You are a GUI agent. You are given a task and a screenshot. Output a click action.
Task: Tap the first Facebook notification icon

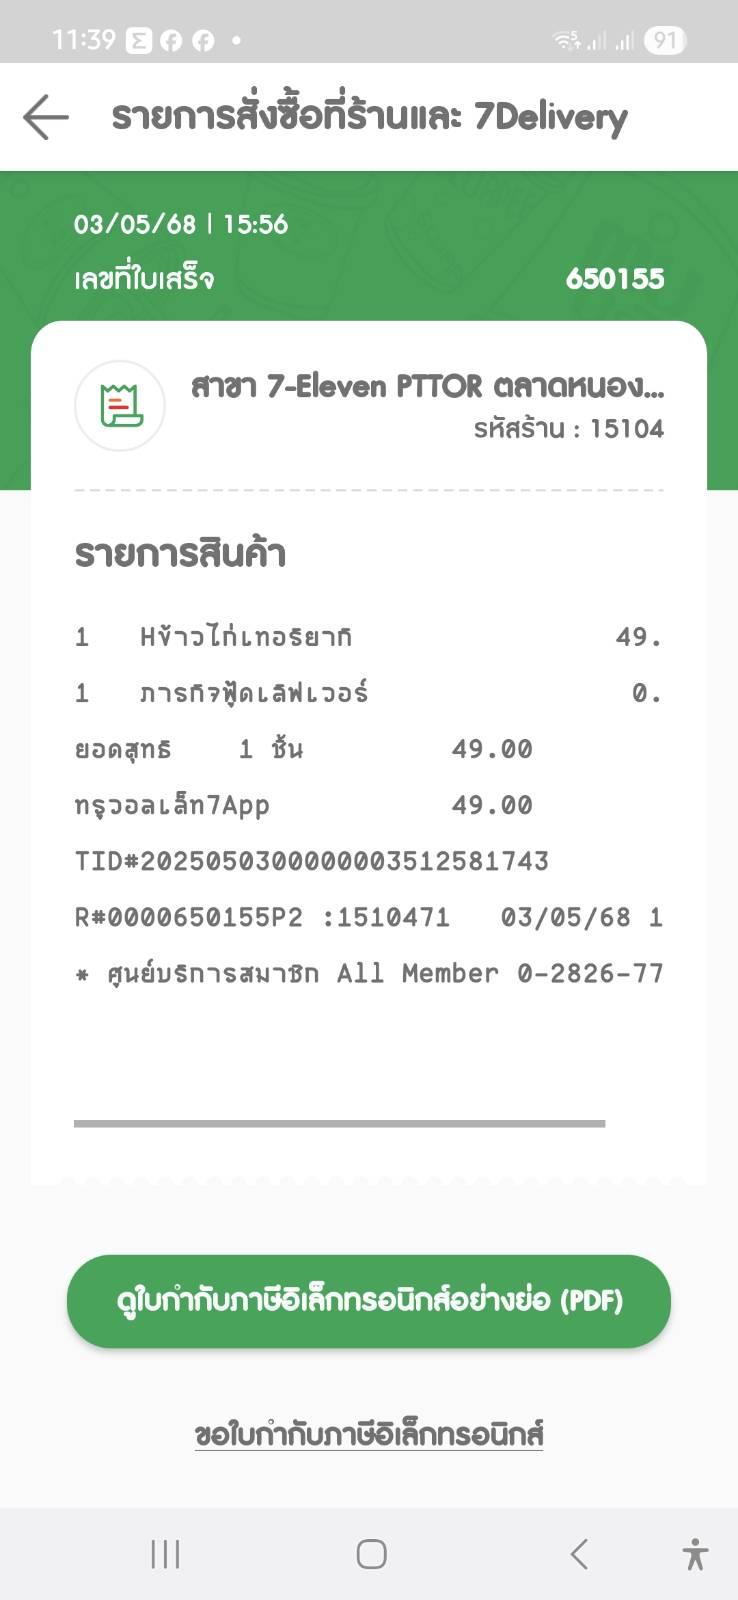(x=171, y=40)
